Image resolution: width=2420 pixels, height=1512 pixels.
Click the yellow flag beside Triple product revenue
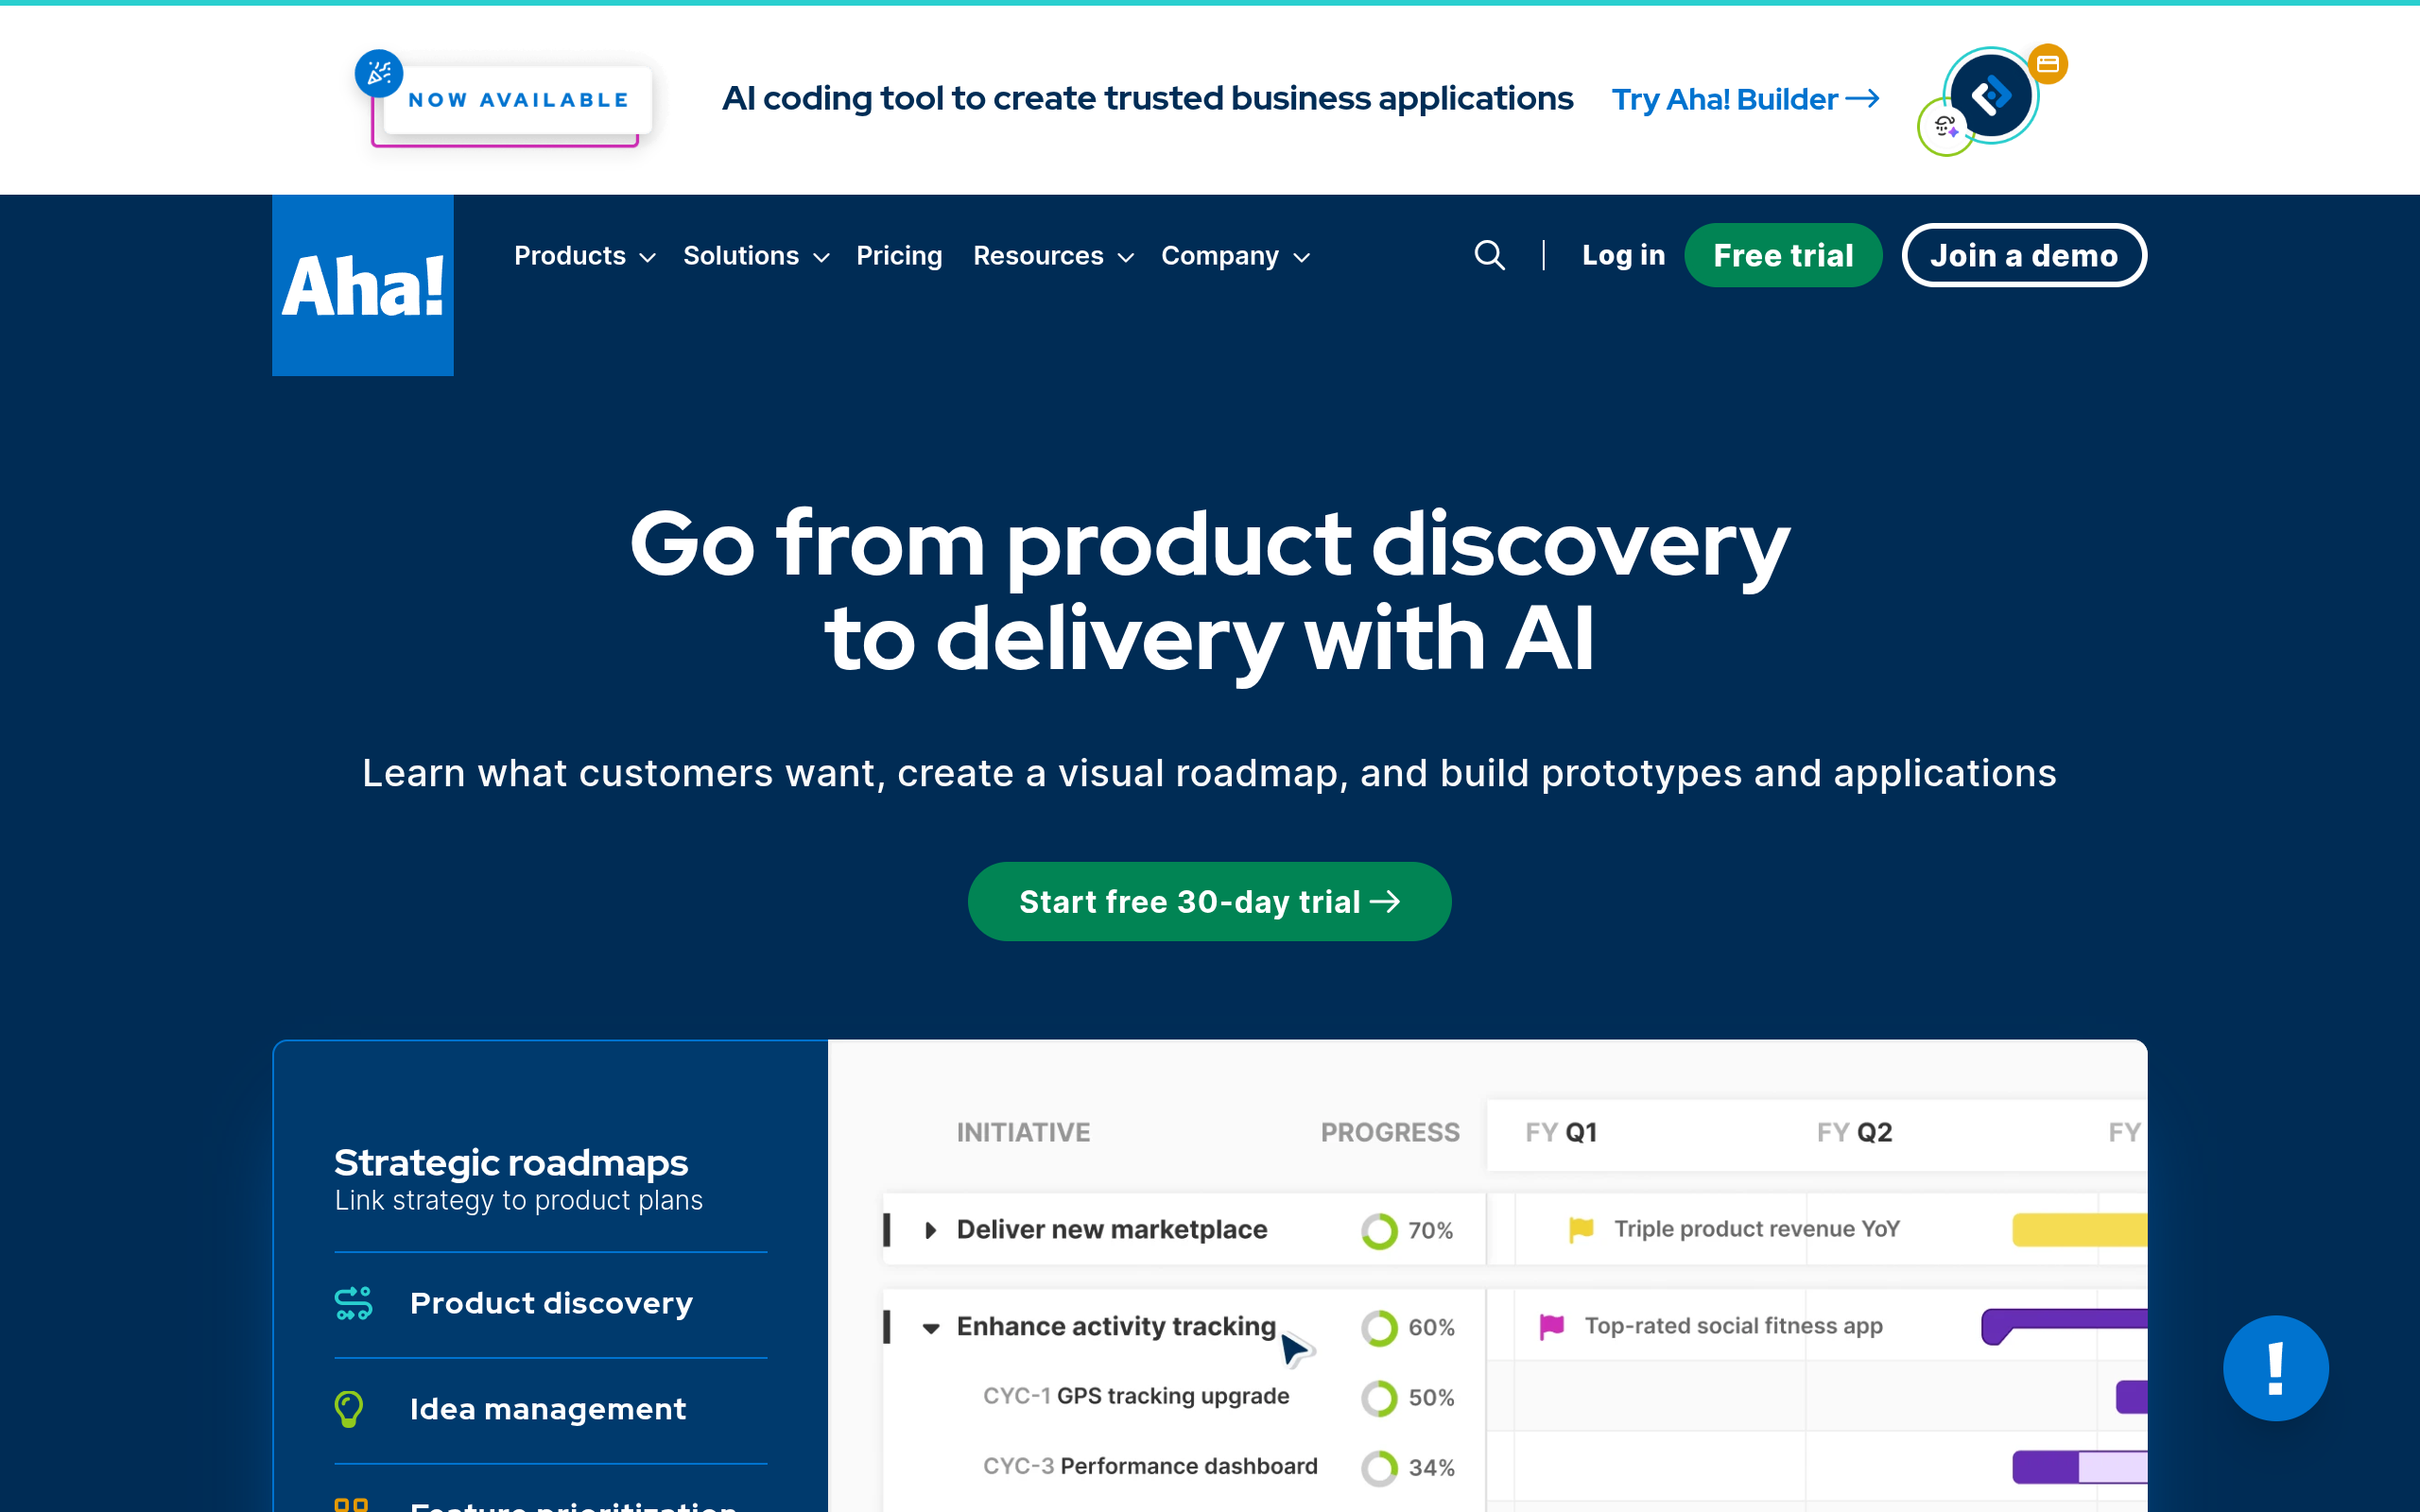coord(1581,1229)
